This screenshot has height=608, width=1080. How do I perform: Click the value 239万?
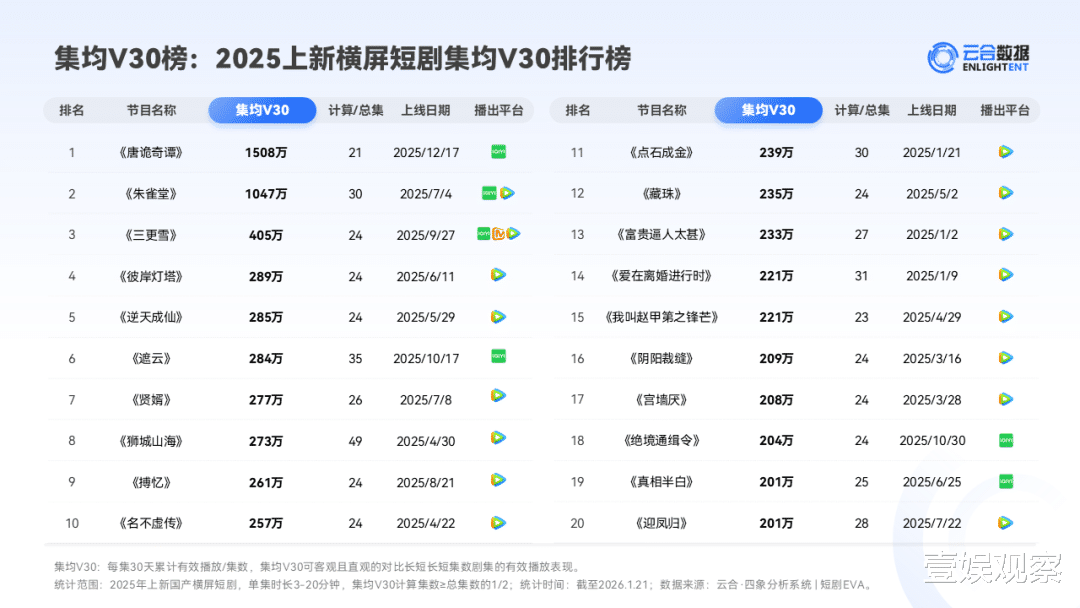click(x=776, y=152)
